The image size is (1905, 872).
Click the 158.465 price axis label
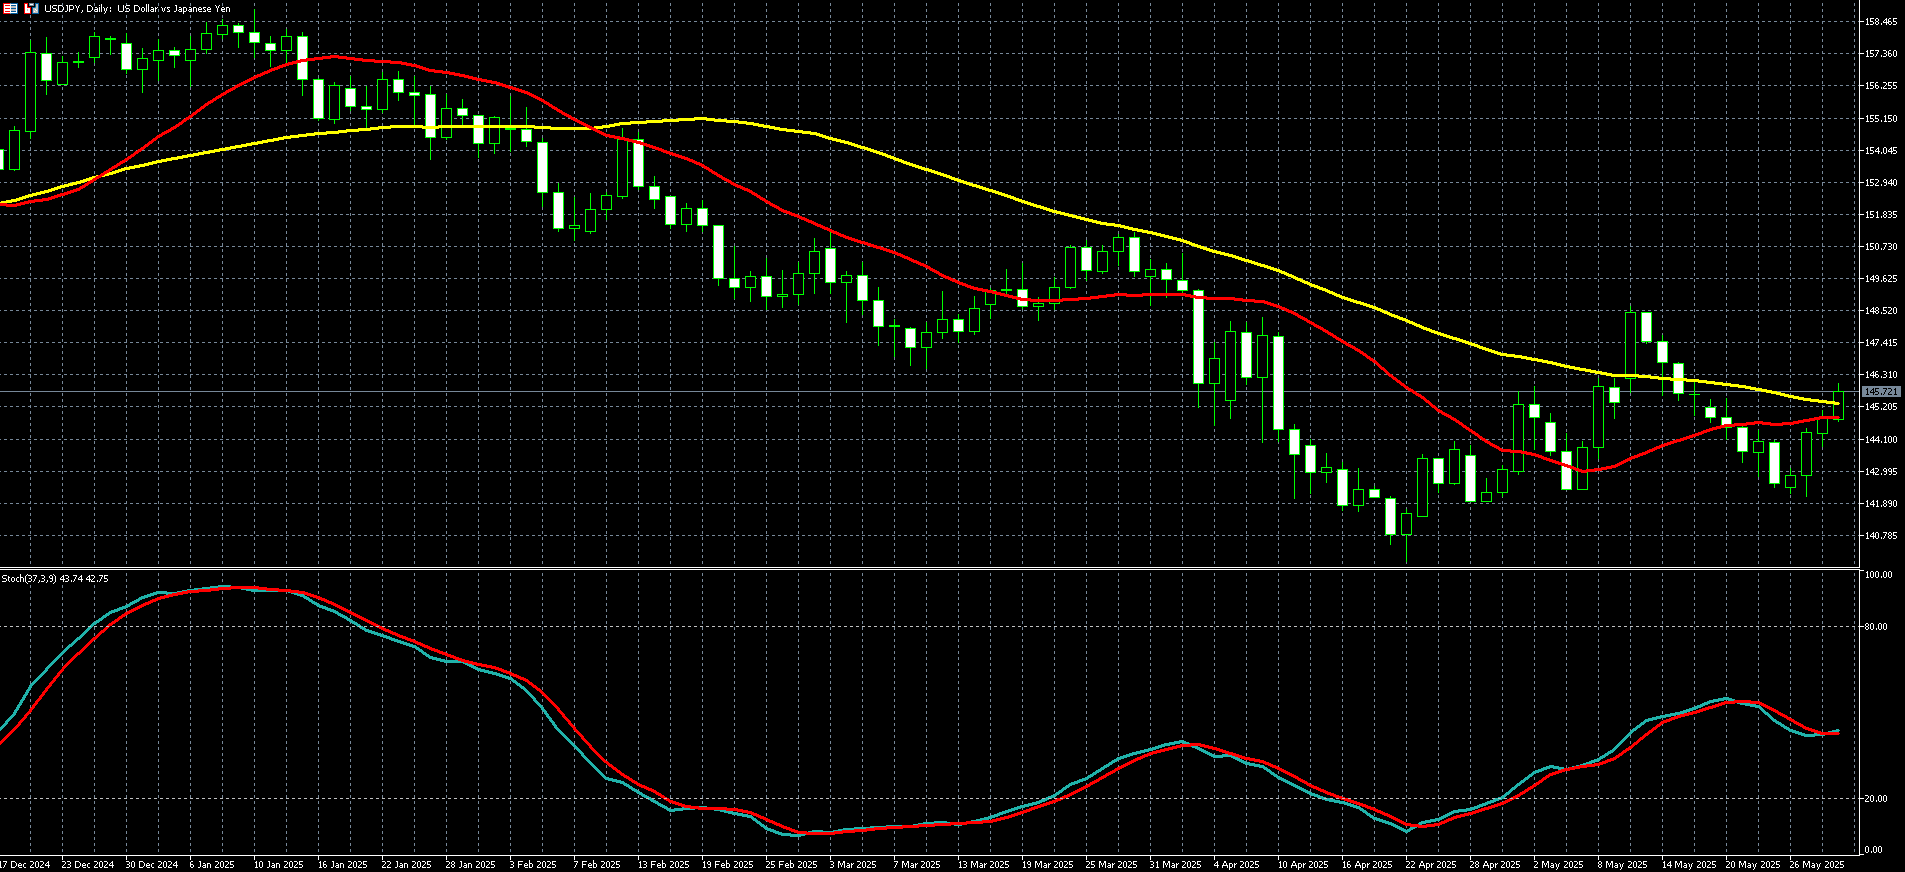(1882, 22)
